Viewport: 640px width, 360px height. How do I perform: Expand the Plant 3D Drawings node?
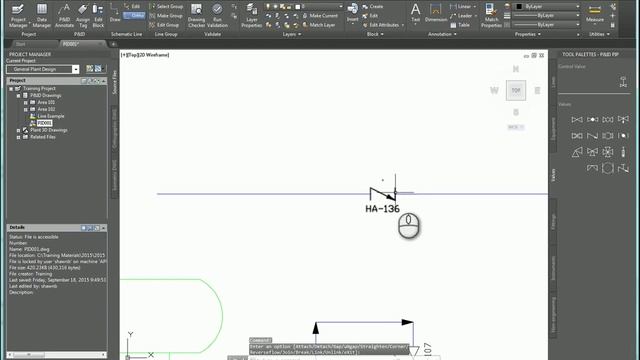pos(18,130)
